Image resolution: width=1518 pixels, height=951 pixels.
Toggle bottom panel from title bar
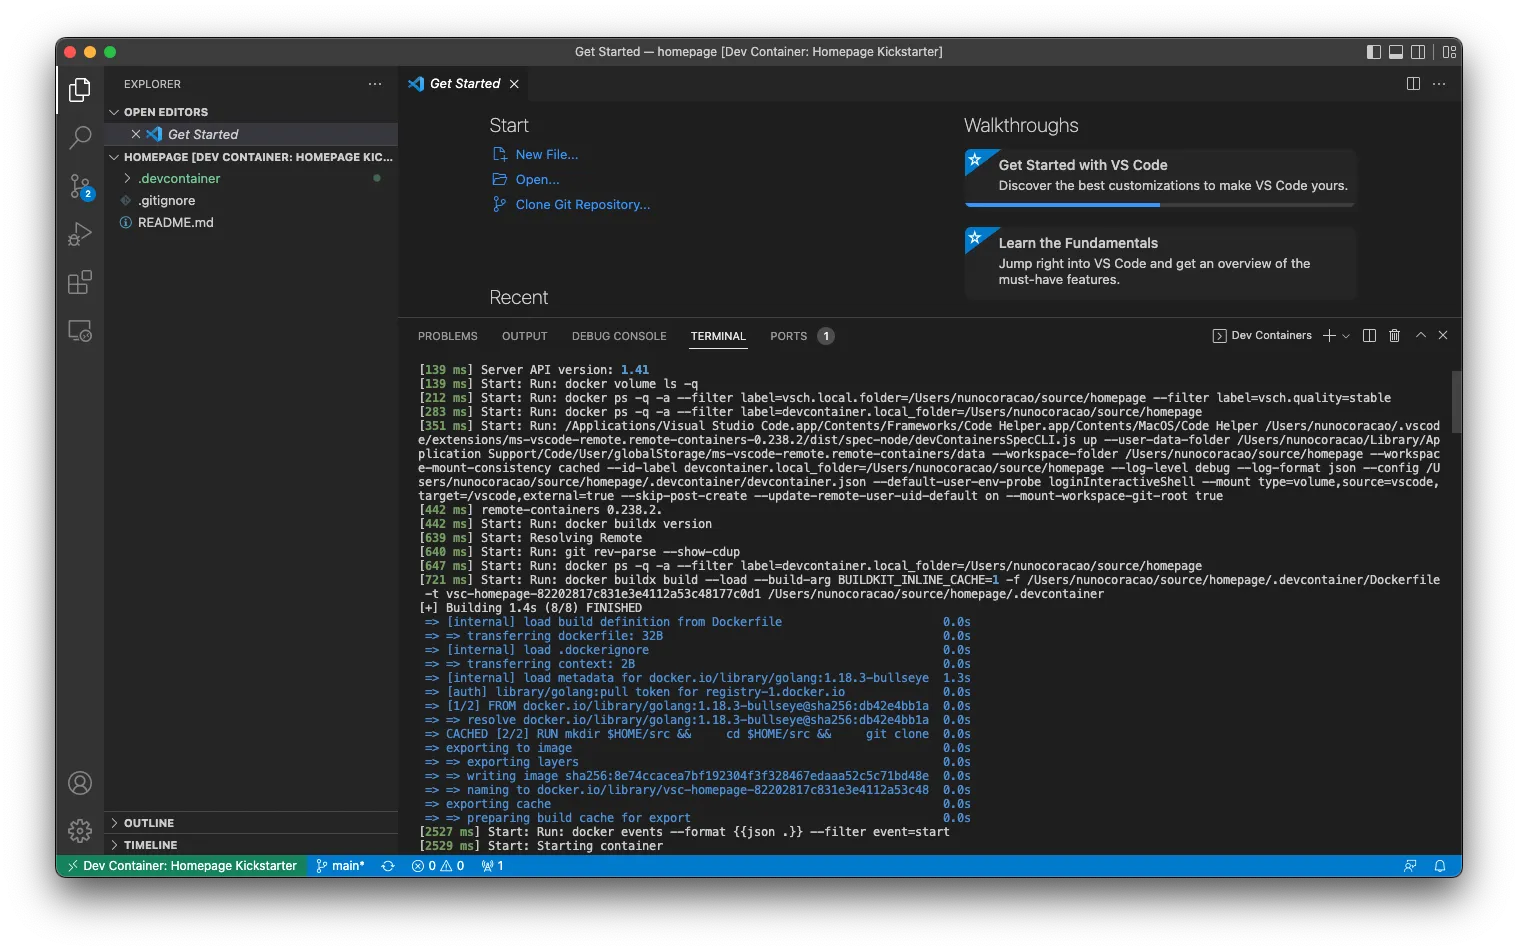point(1396,52)
